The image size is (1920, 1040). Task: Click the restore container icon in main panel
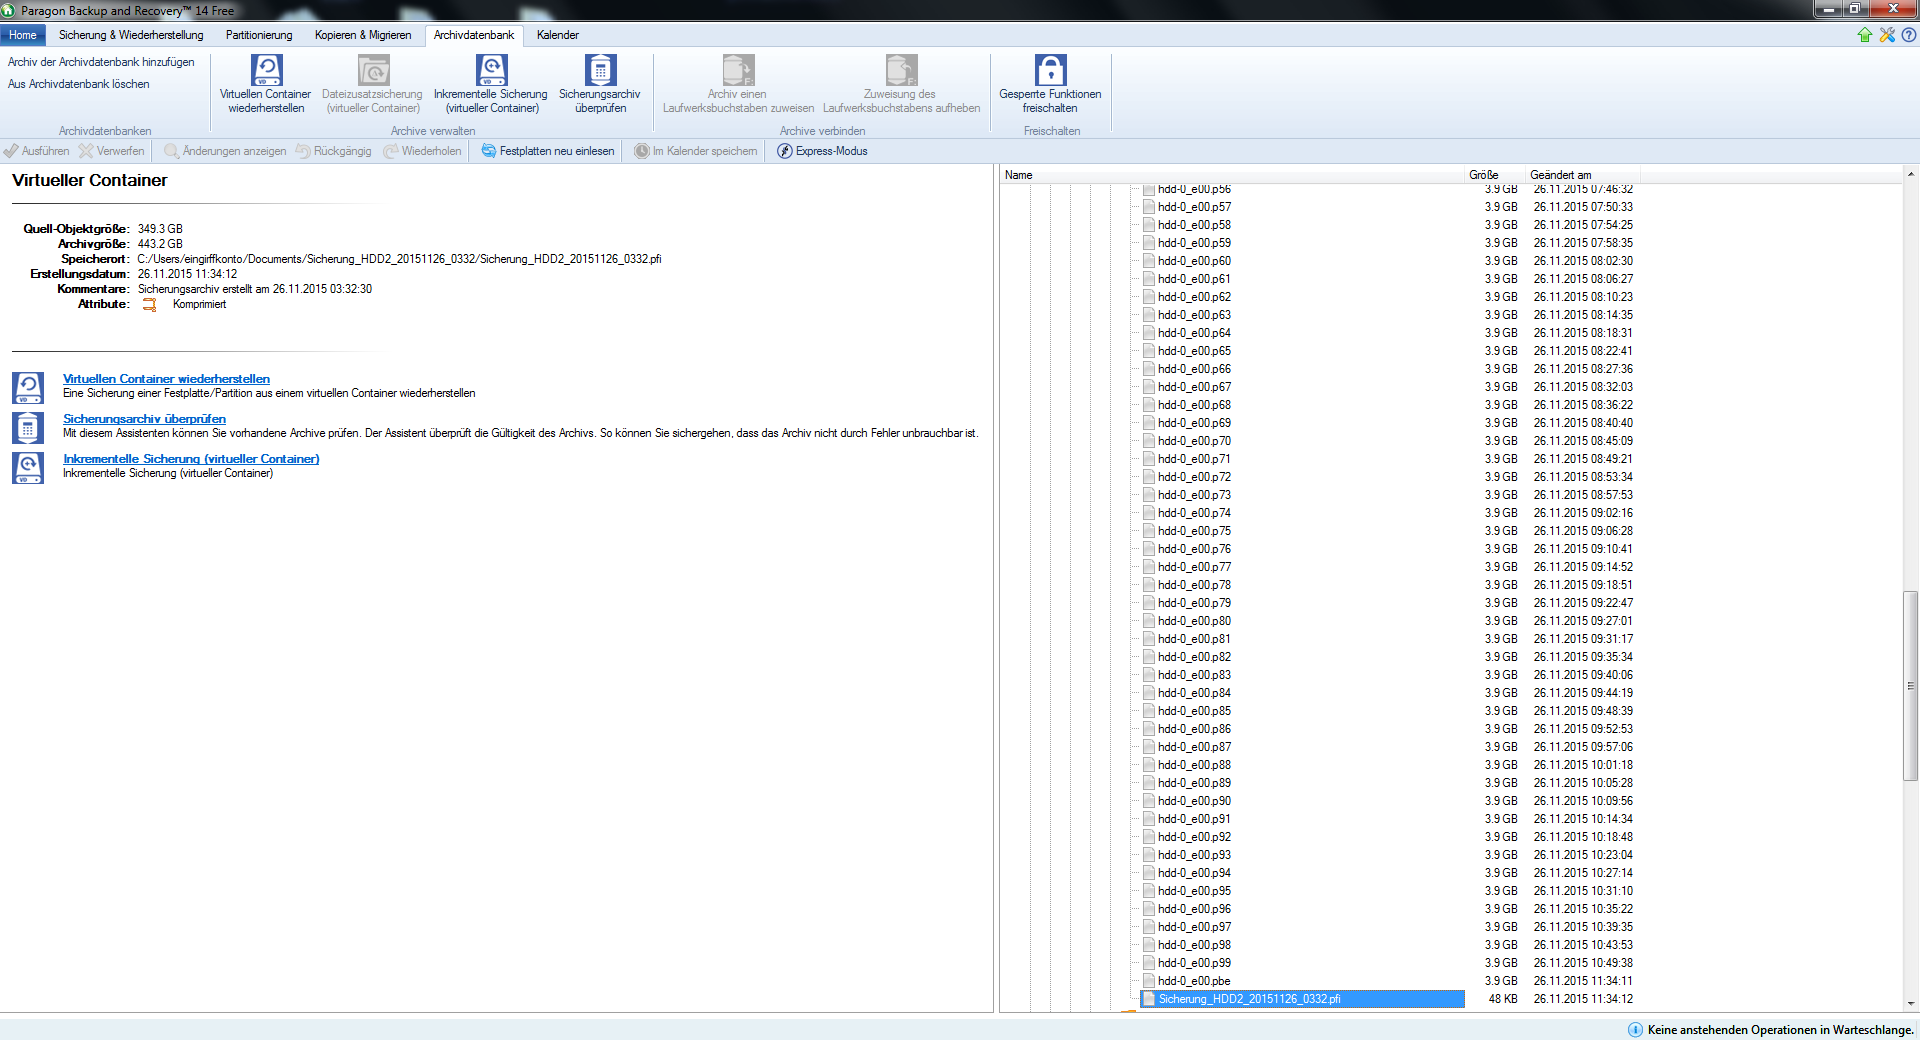(28, 387)
